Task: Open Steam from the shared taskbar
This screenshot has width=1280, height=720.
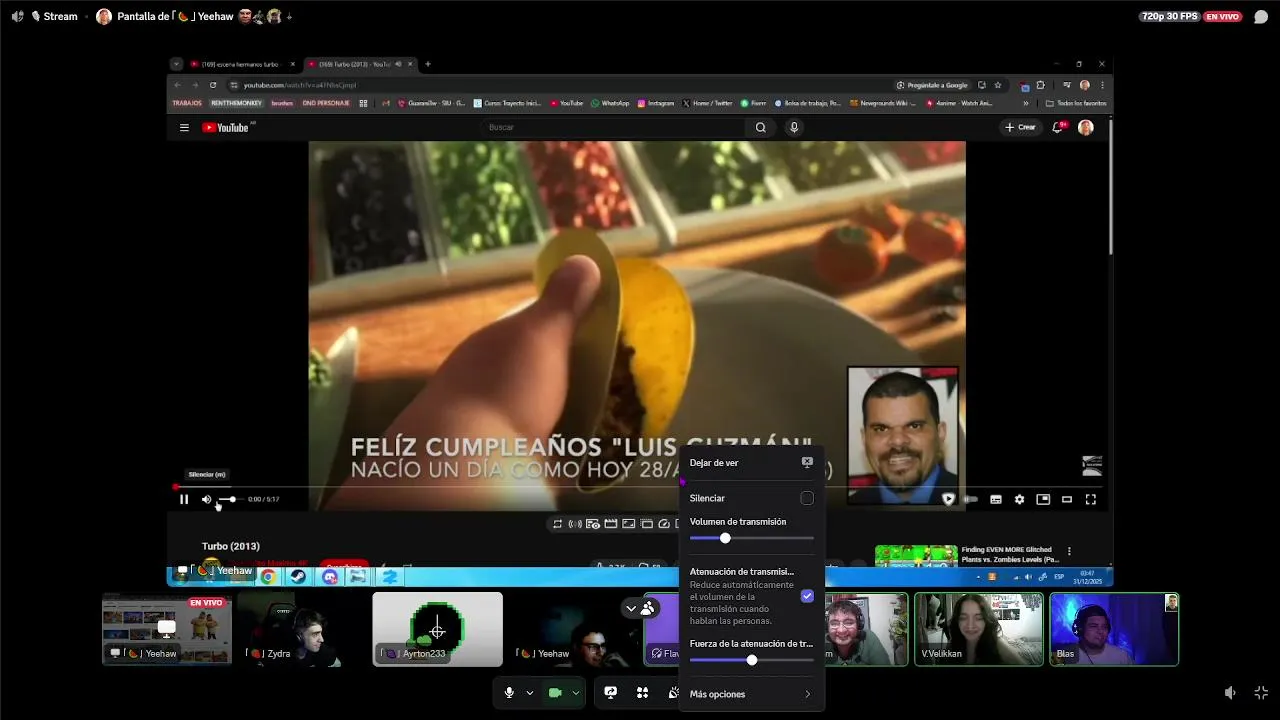Action: pyautogui.click(x=298, y=576)
